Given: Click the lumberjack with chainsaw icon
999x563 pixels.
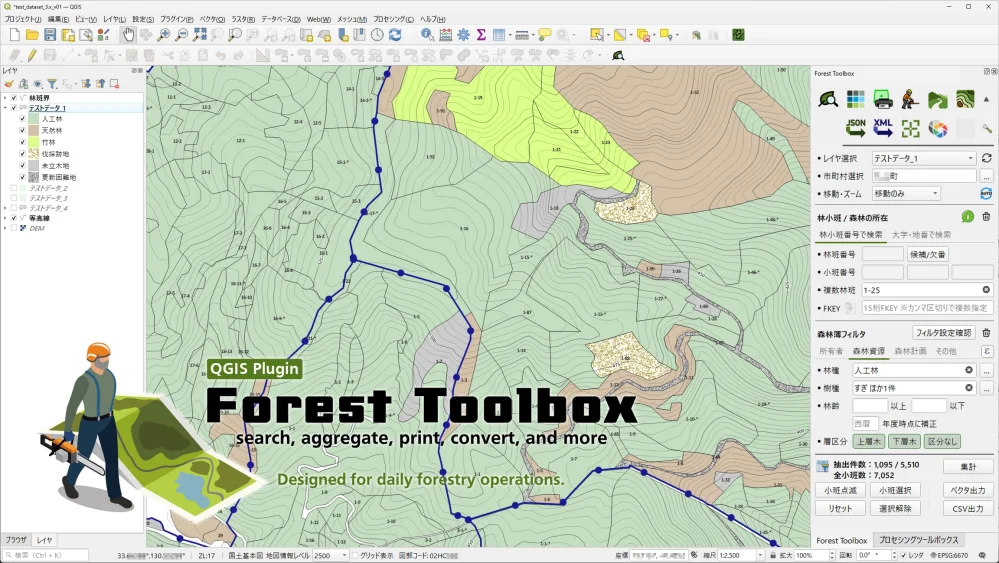Looking at the screenshot, I should pos(910,99).
